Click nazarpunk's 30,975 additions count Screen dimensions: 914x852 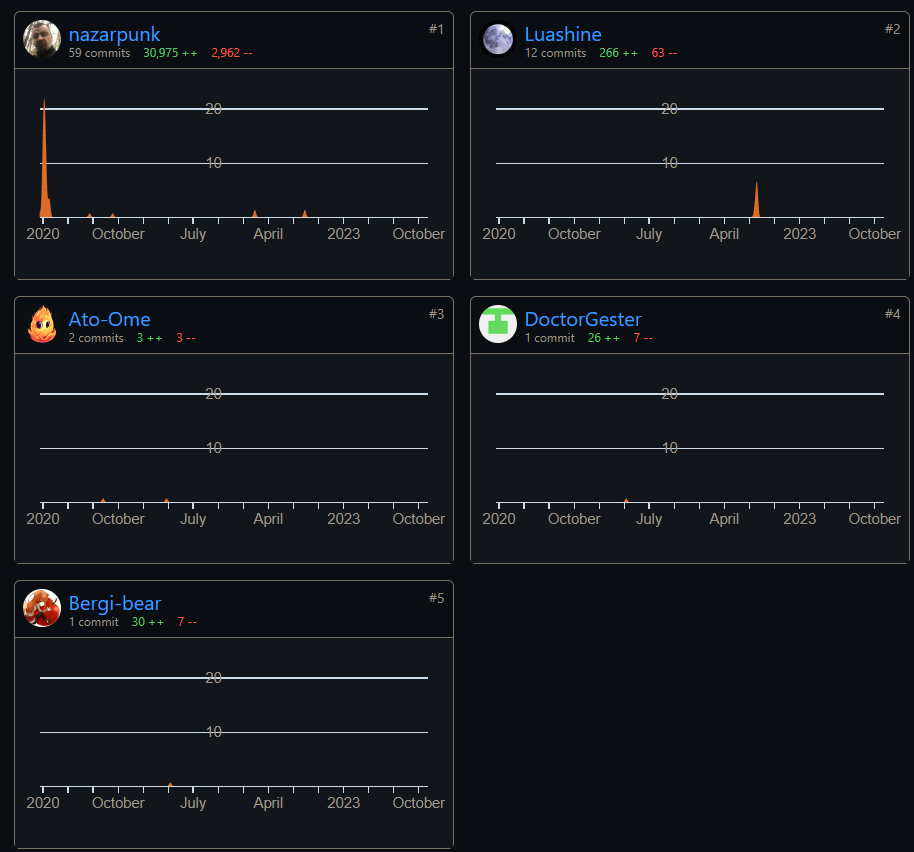coord(170,53)
